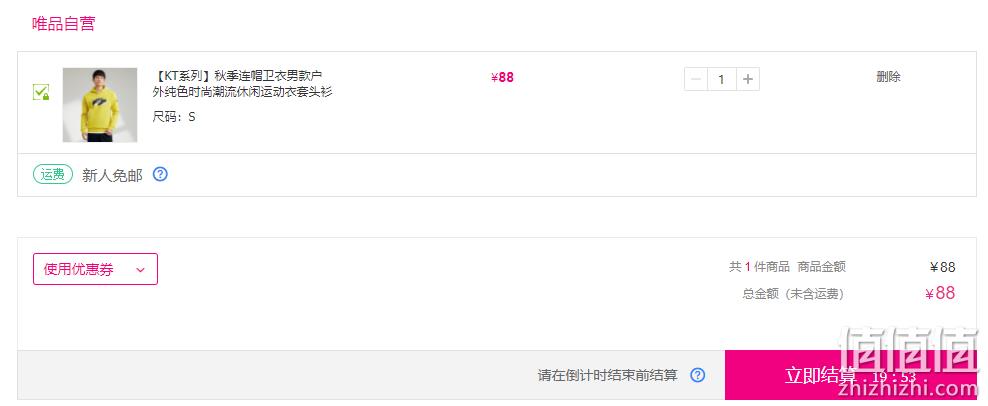Click the 尺码:S size label

click(174, 117)
